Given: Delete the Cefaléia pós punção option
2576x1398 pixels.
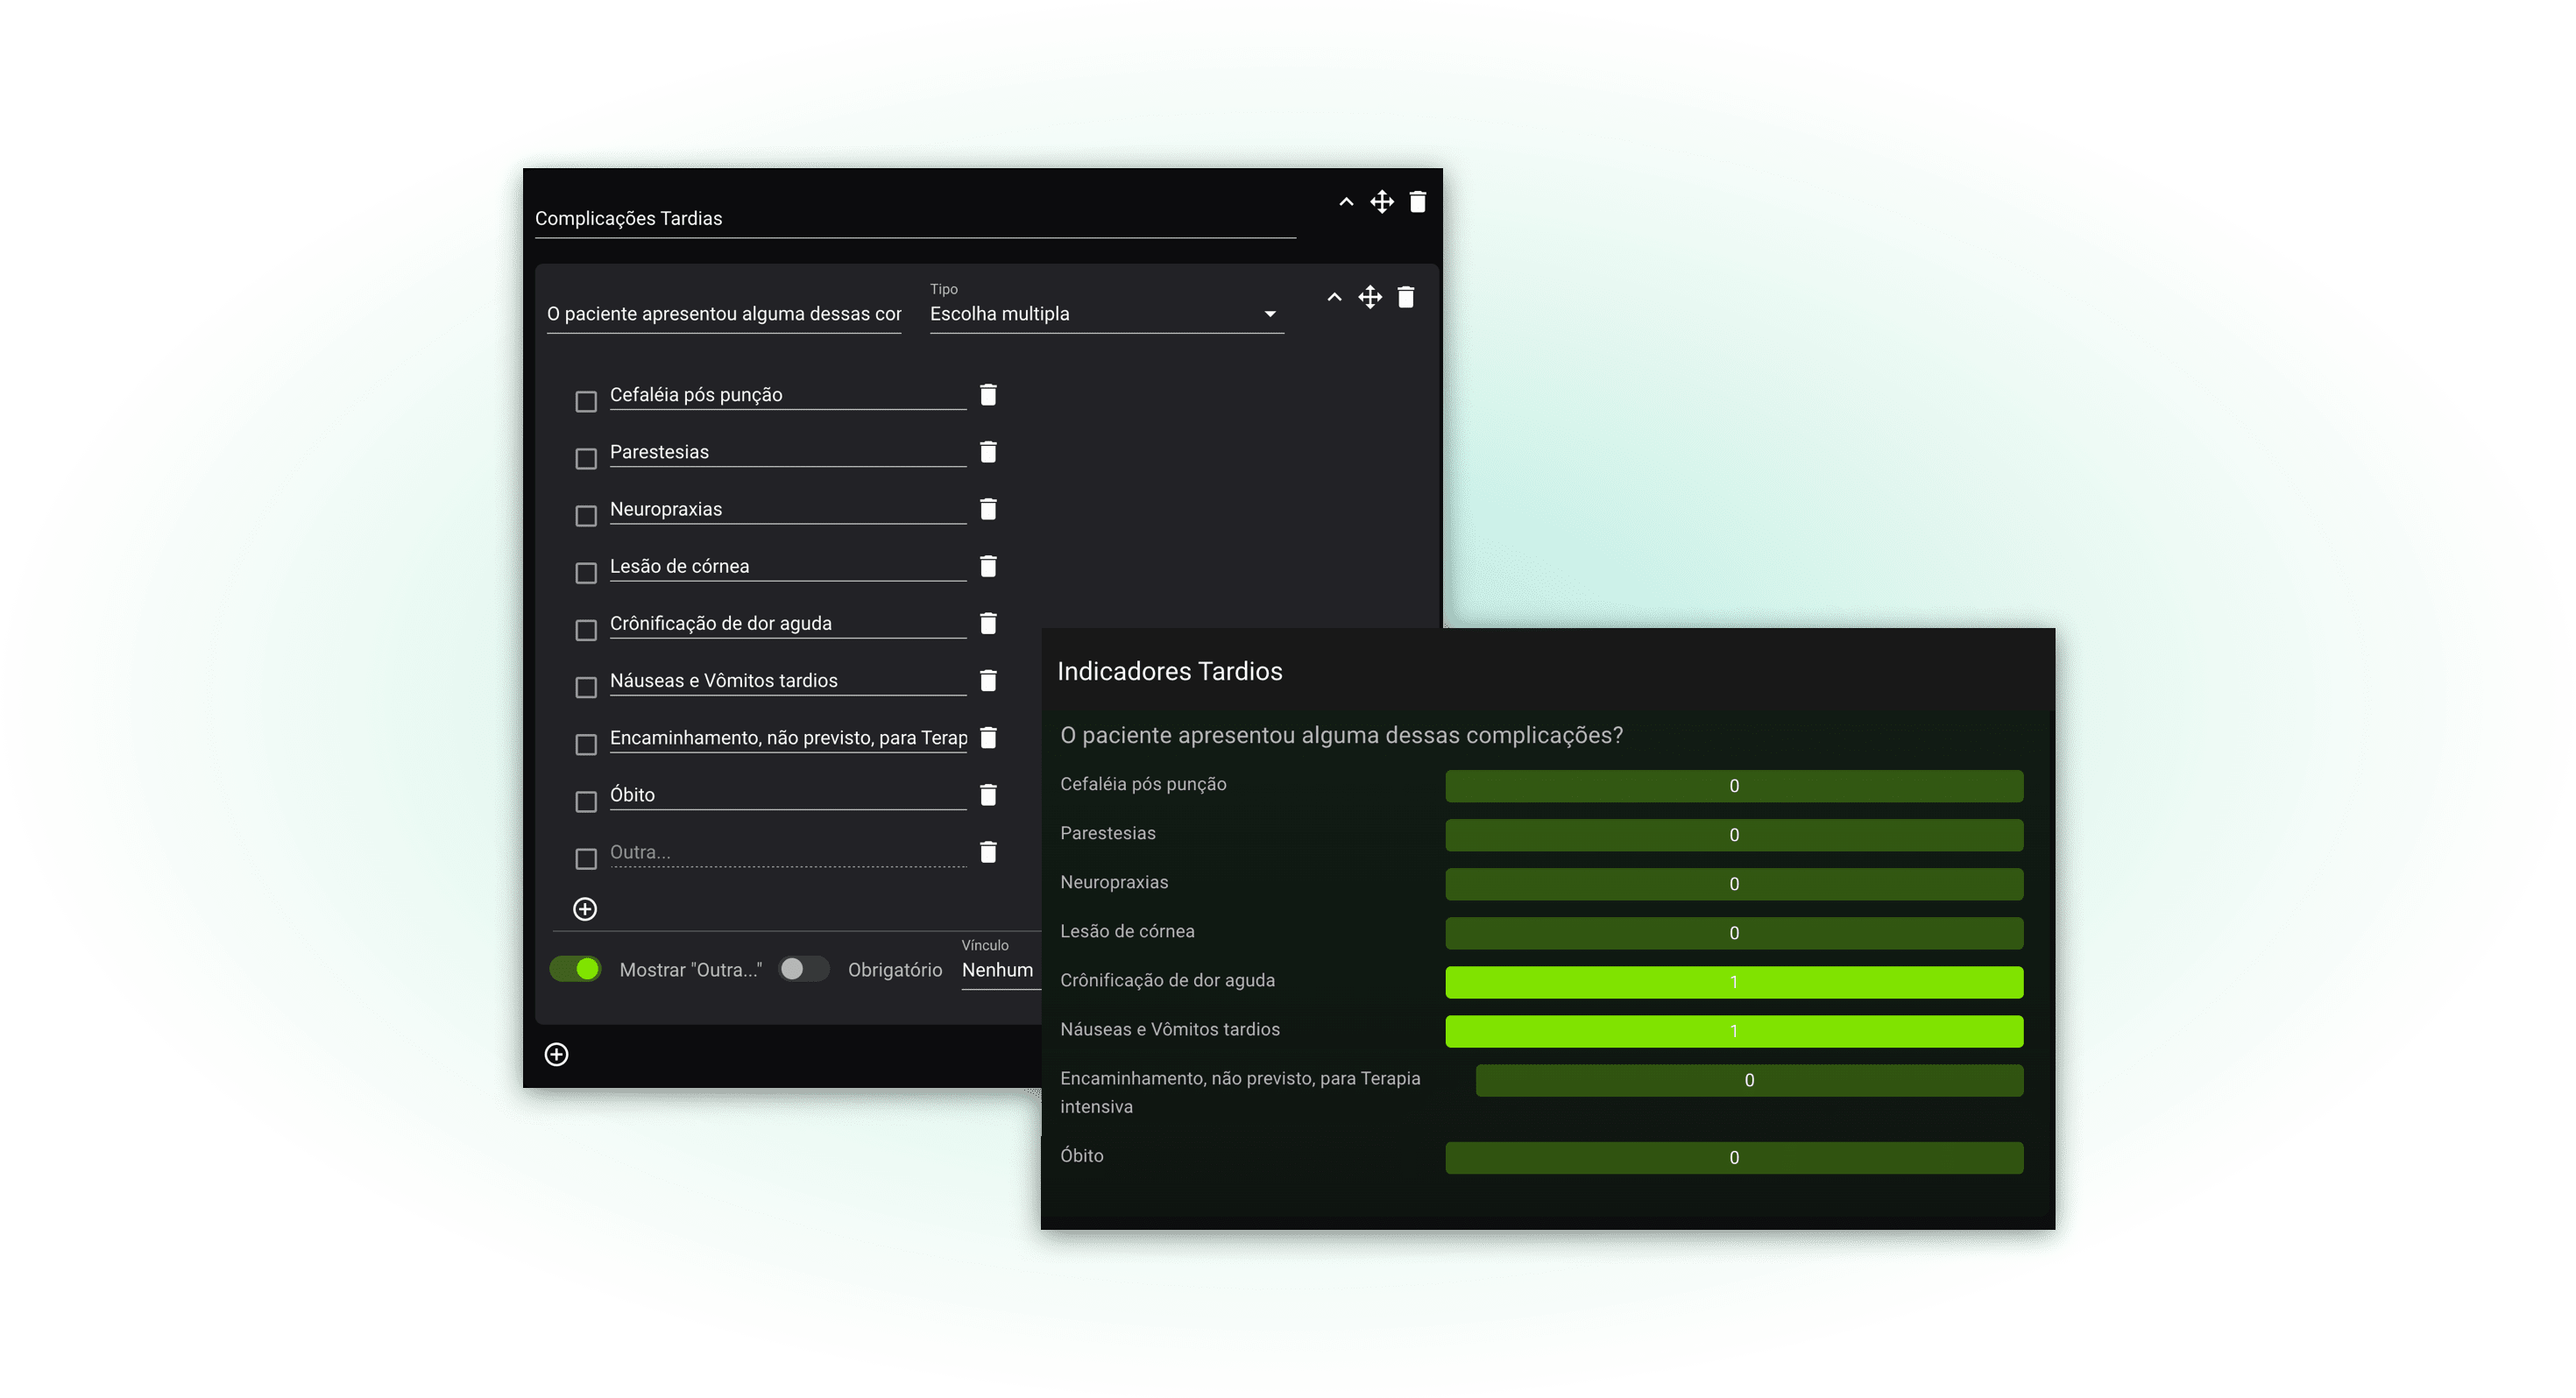Looking at the screenshot, I should [988, 395].
